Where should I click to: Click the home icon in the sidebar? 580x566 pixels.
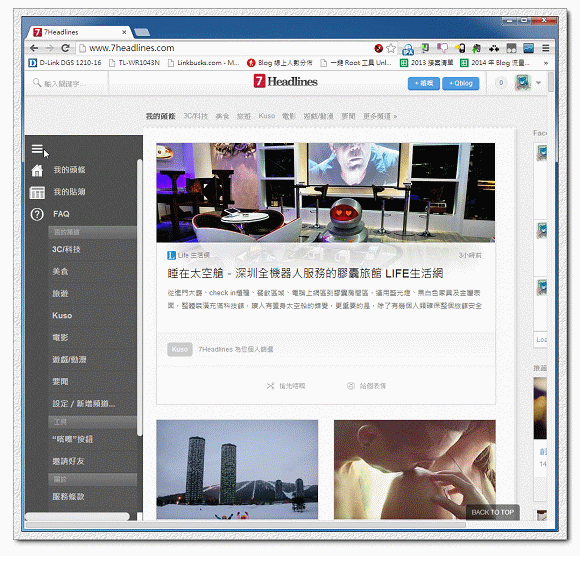click(37, 170)
